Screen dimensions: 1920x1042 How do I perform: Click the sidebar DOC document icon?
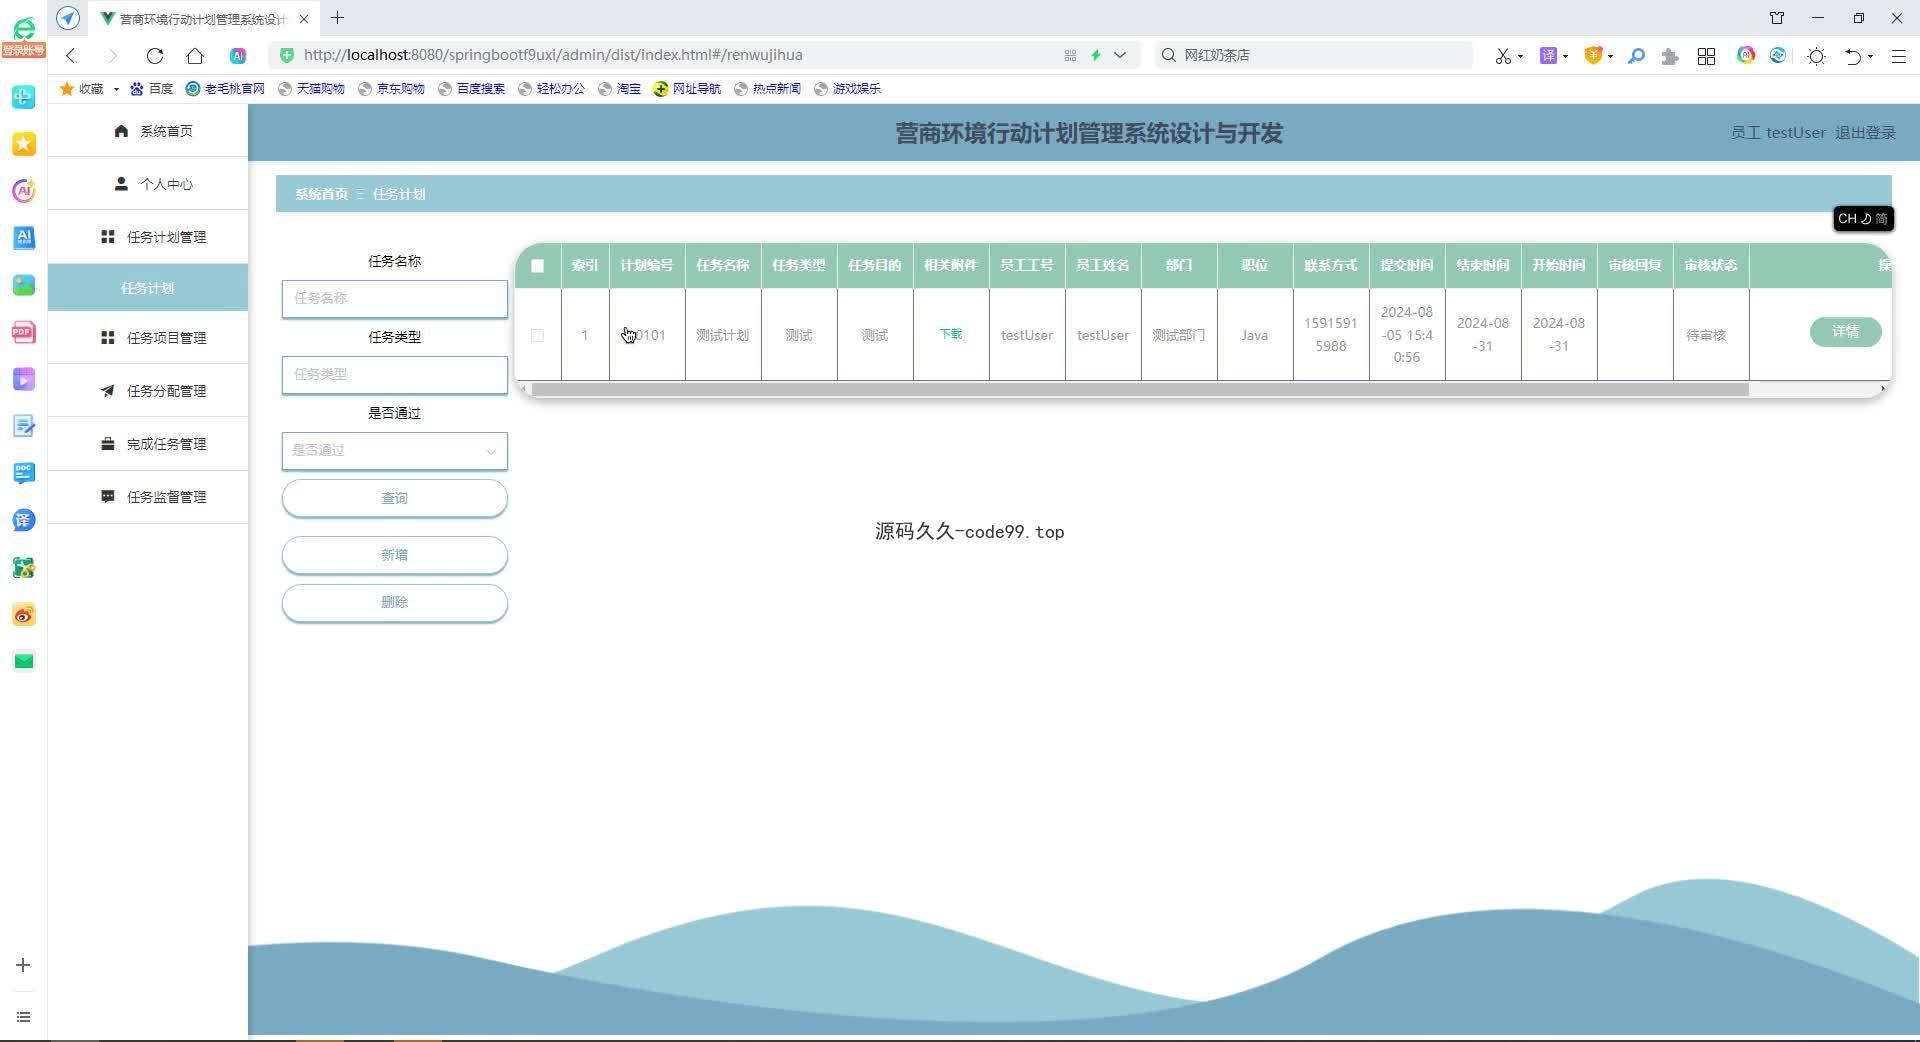[x=24, y=473]
